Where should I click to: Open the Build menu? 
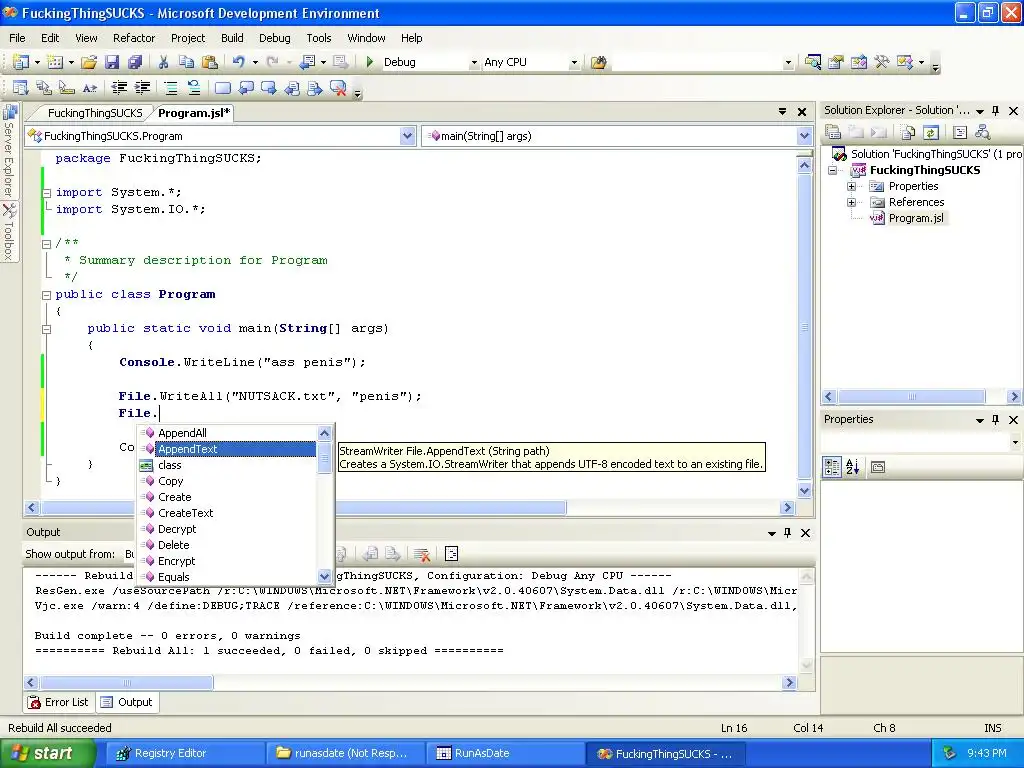(x=232, y=38)
